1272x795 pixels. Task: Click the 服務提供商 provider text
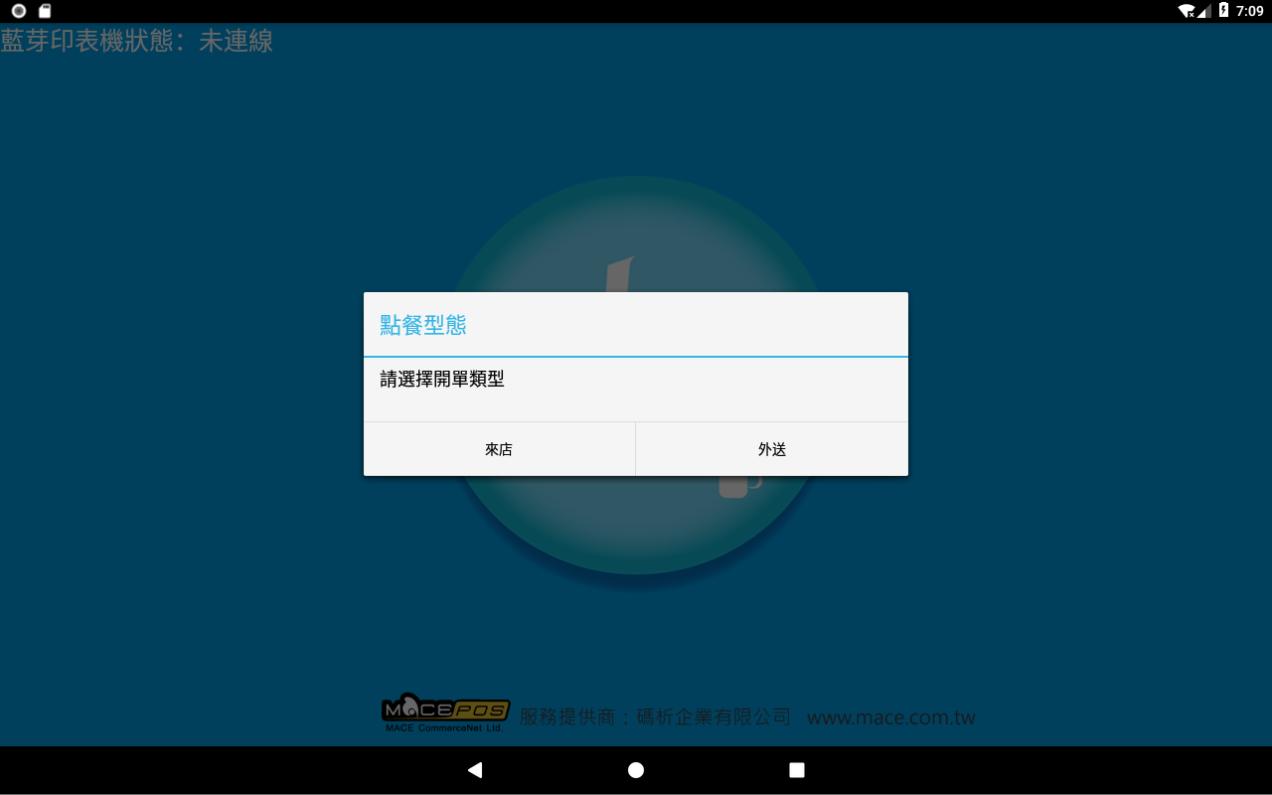click(x=655, y=717)
